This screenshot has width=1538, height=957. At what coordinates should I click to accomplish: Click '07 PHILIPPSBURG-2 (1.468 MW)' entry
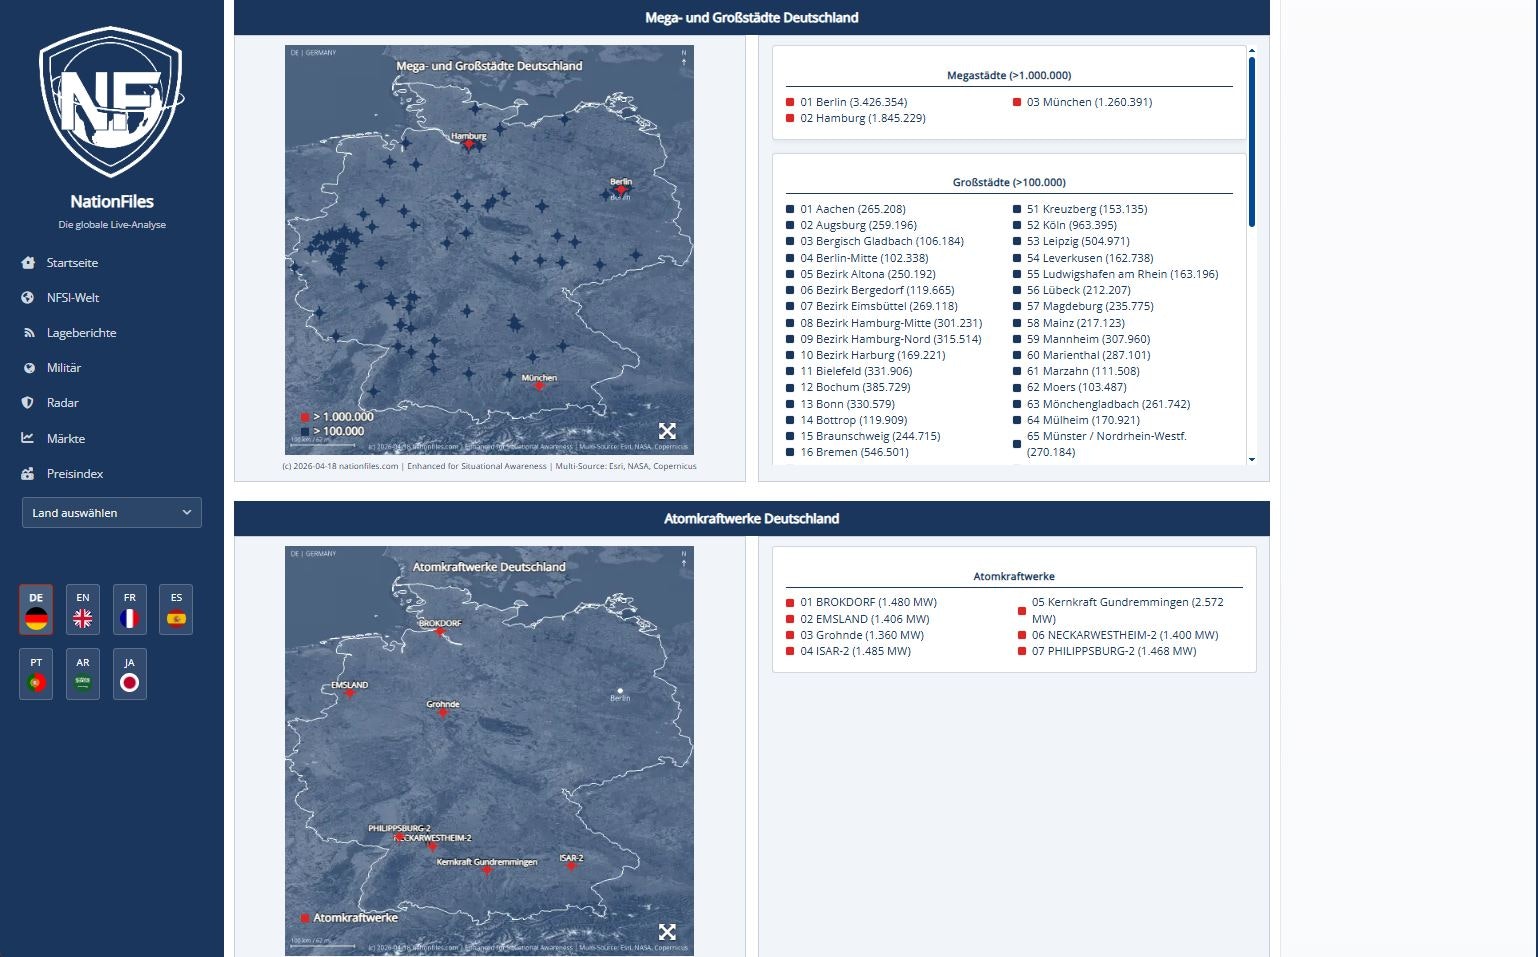1114,651
